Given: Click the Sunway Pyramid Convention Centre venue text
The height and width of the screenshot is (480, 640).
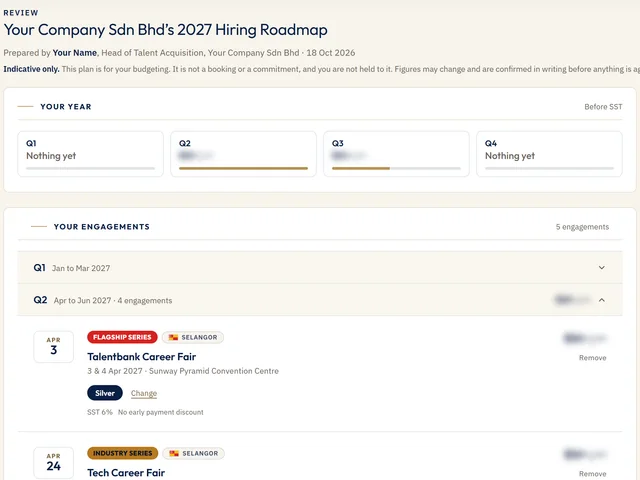Looking at the screenshot, I should (x=214, y=371).
